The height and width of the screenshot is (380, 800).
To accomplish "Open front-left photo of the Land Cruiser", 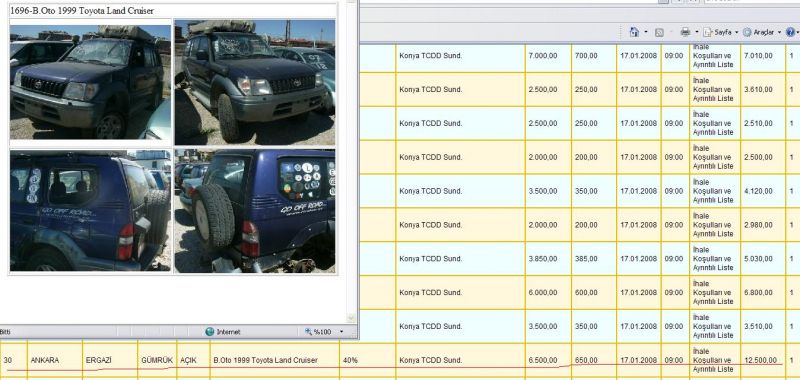I will click(x=90, y=82).
